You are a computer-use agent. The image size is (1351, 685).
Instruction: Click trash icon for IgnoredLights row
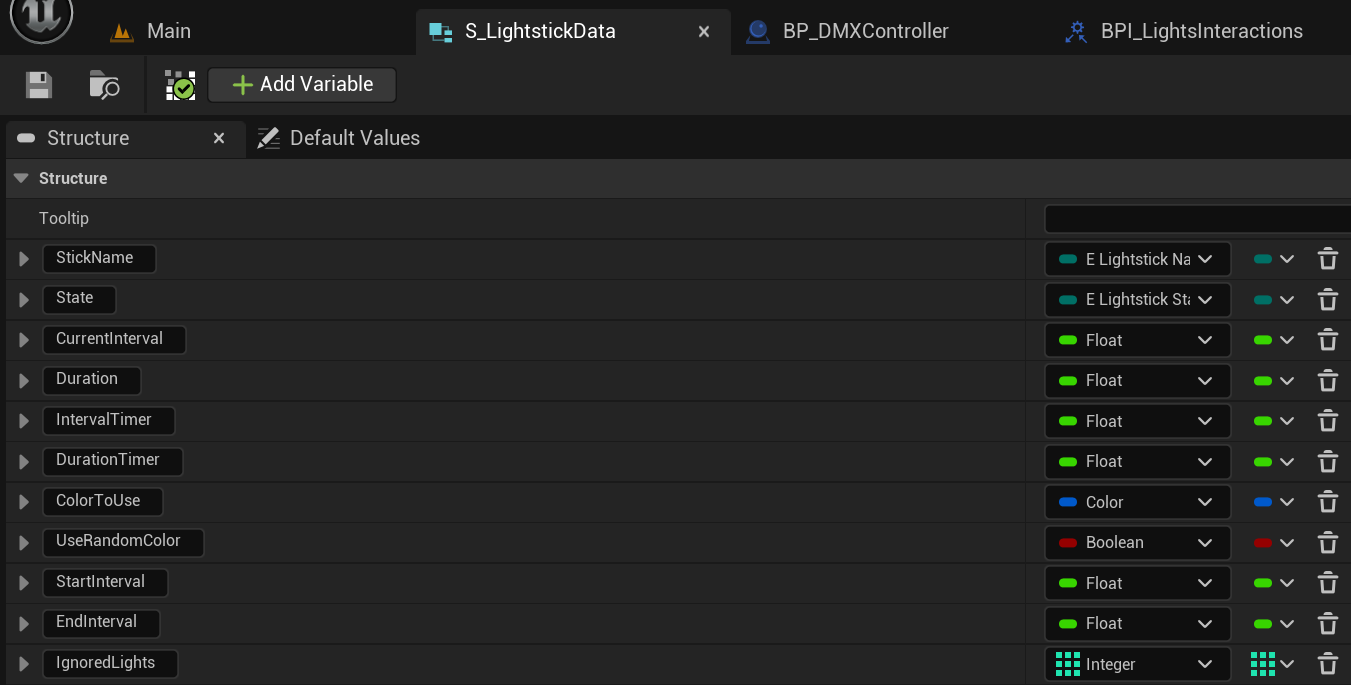tap(1327, 664)
